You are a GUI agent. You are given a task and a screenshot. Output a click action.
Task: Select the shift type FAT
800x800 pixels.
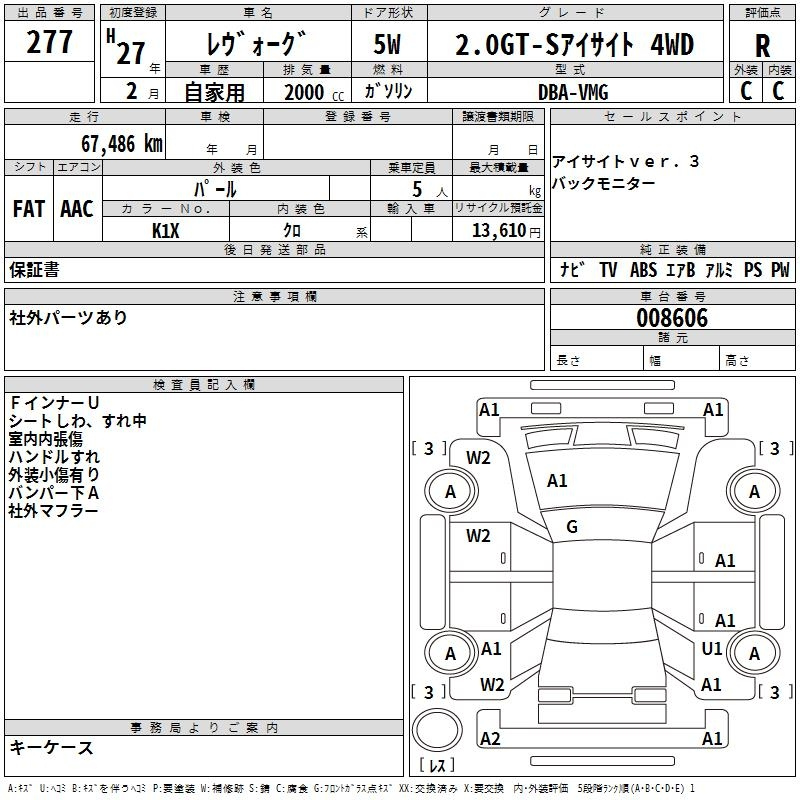29,209
